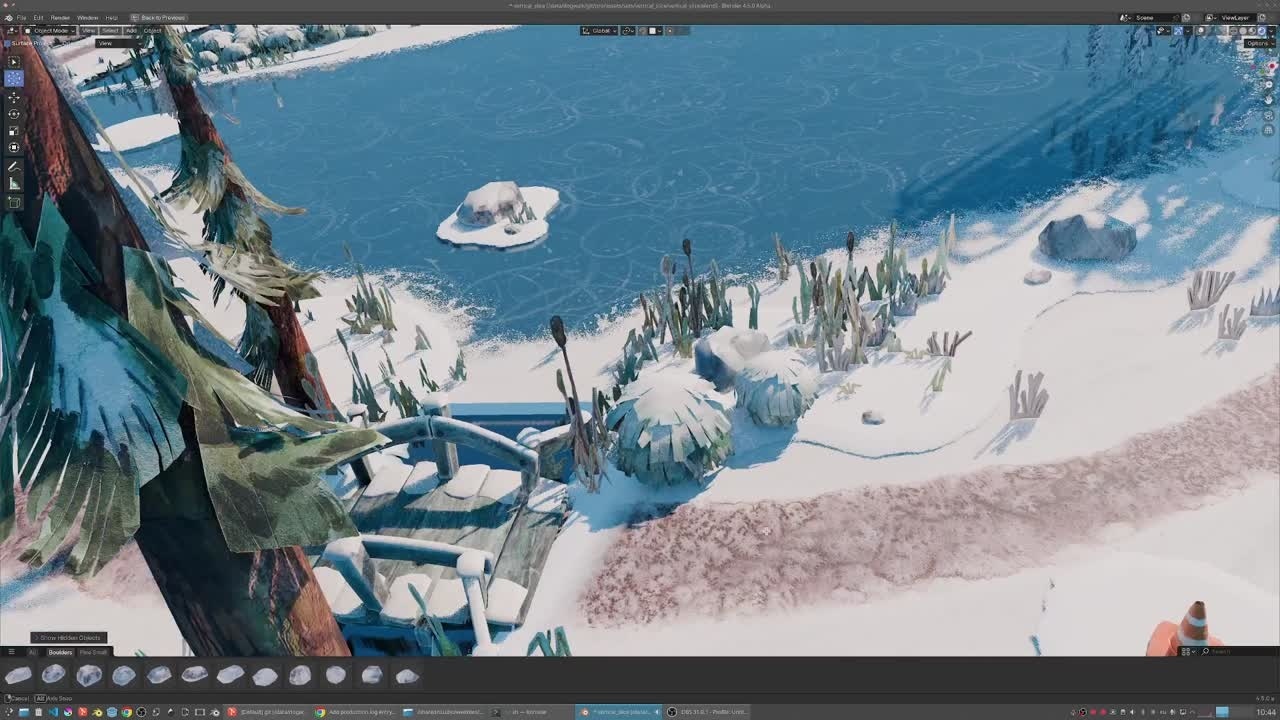The width and height of the screenshot is (1280, 720).
Task: Select the Move tool in the toolbar
Action: tap(14, 97)
